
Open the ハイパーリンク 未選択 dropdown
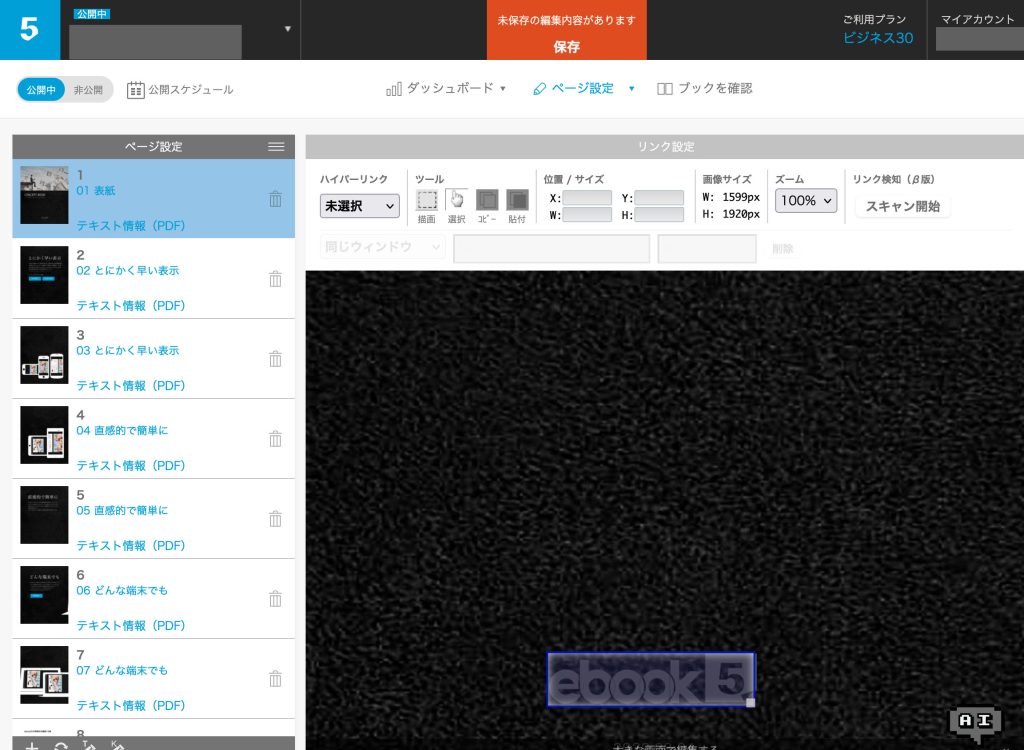click(359, 206)
